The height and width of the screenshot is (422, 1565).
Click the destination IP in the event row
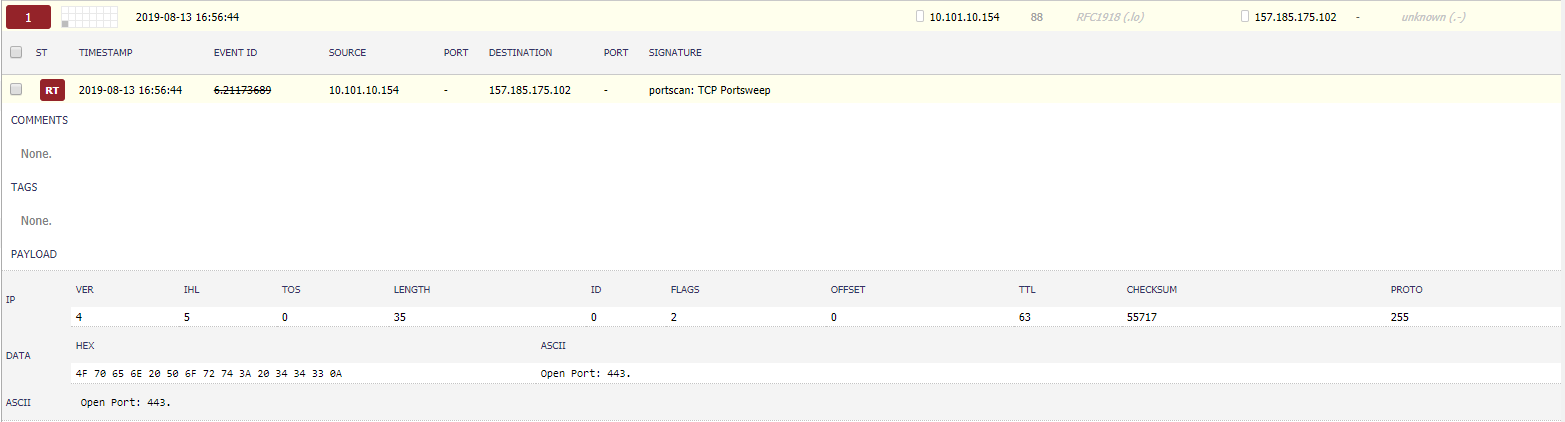coord(529,90)
